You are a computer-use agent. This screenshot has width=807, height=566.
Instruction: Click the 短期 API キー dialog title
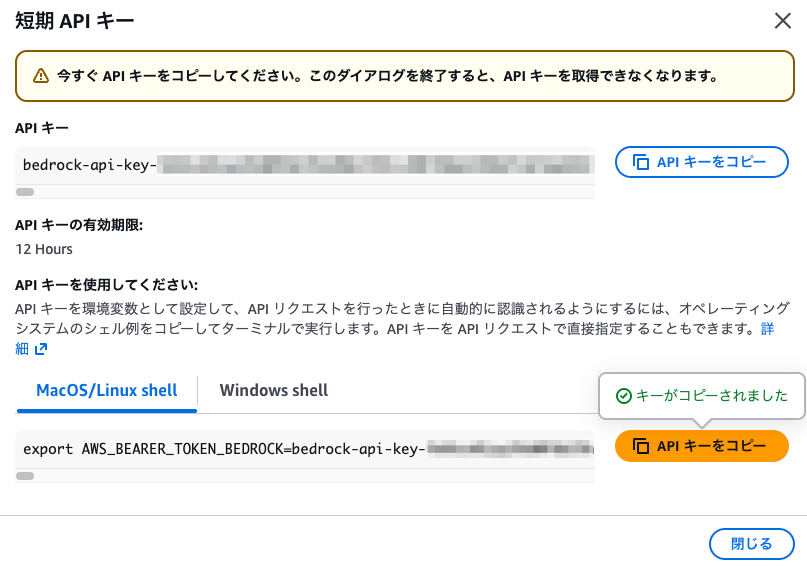click(x=74, y=20)
